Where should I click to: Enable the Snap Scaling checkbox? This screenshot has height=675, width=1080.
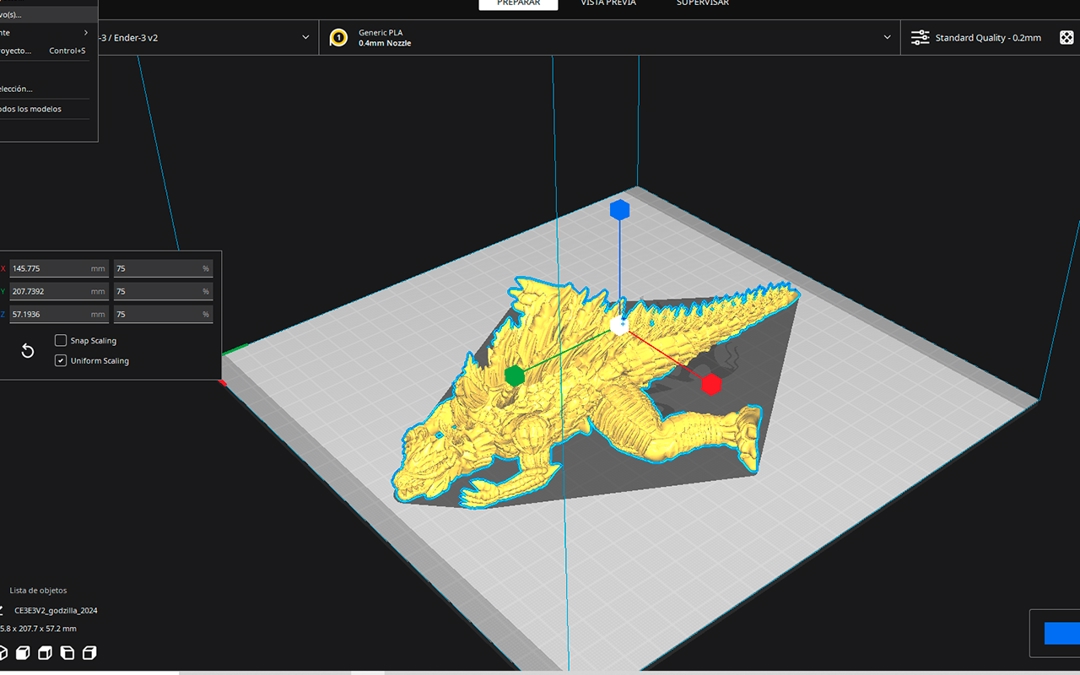[61, 341]
